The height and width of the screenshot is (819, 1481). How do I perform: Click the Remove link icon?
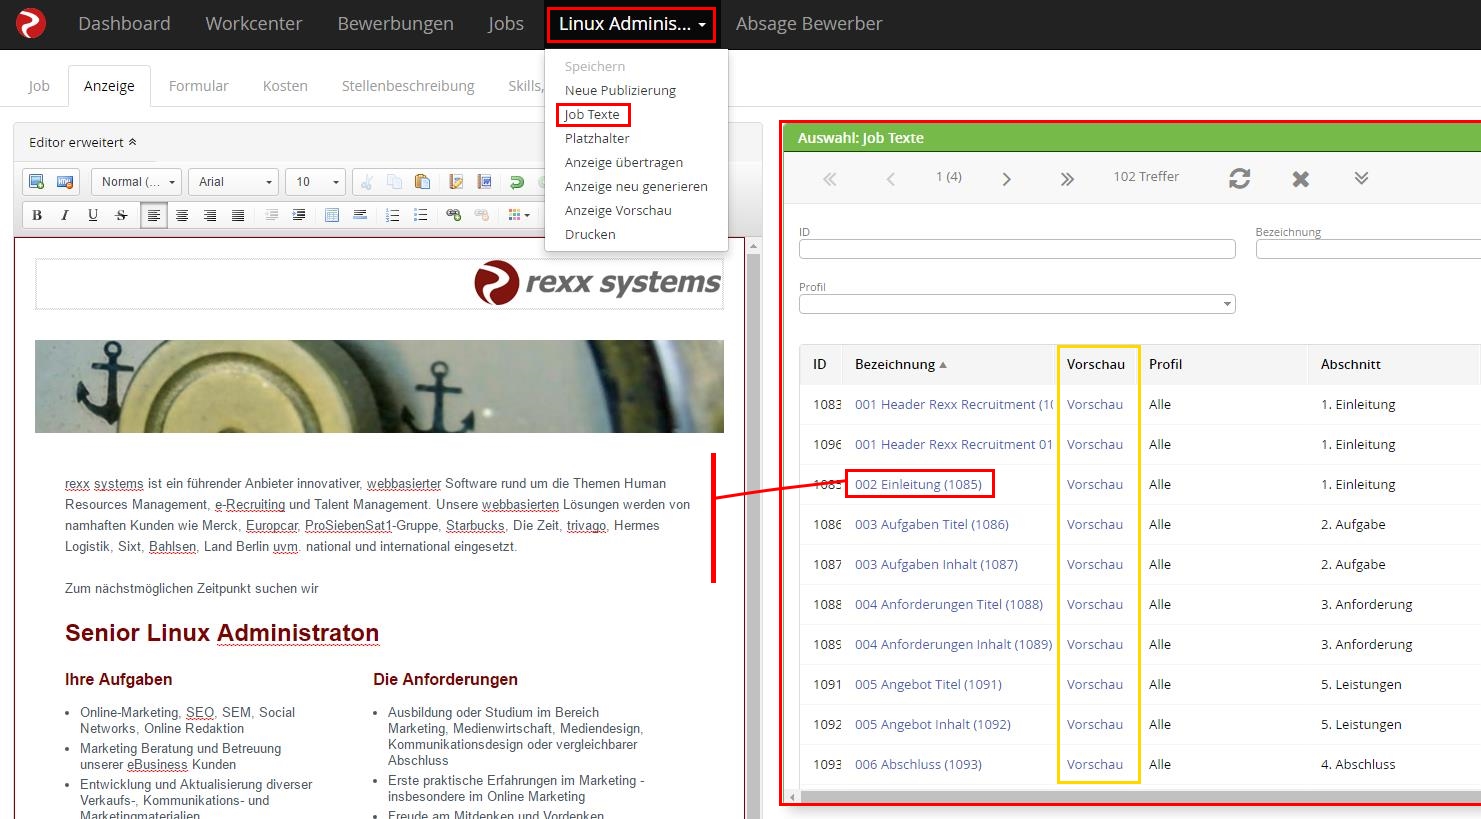point(482,215)
